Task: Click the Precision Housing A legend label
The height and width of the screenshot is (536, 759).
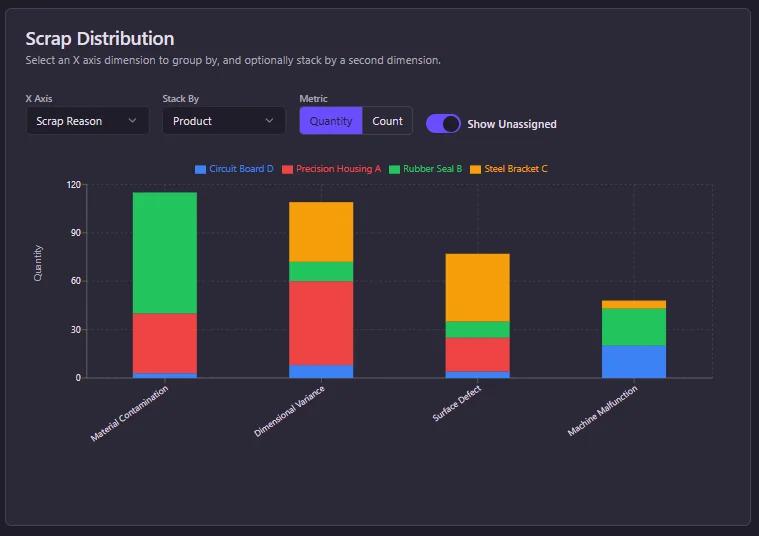Action: (x=338, y=169)
